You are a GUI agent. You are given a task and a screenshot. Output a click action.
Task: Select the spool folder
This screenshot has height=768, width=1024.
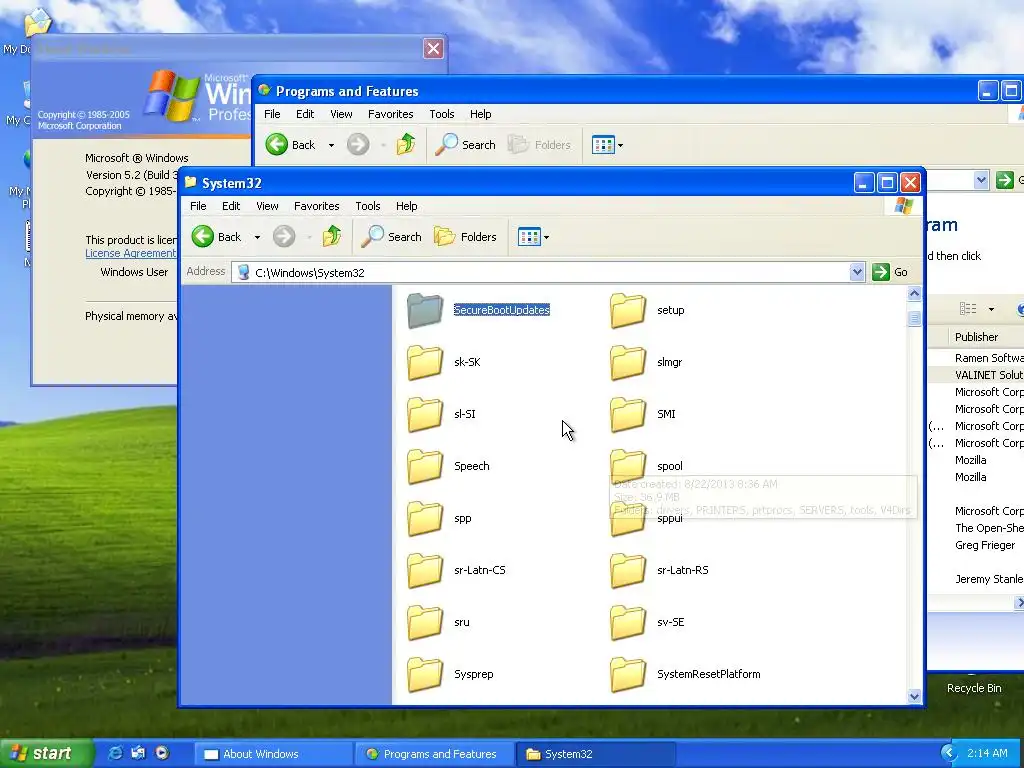pyautogui.click(x=647, y=466)
